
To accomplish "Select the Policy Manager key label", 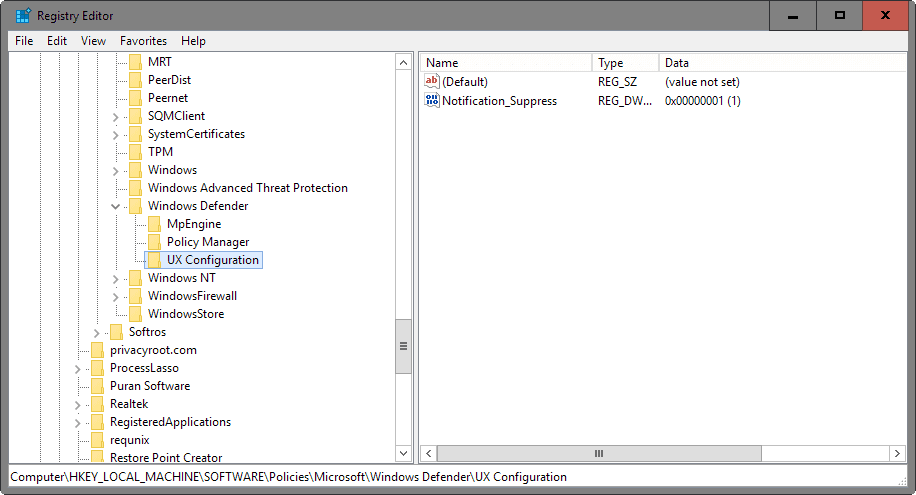I will pos(208,242).
